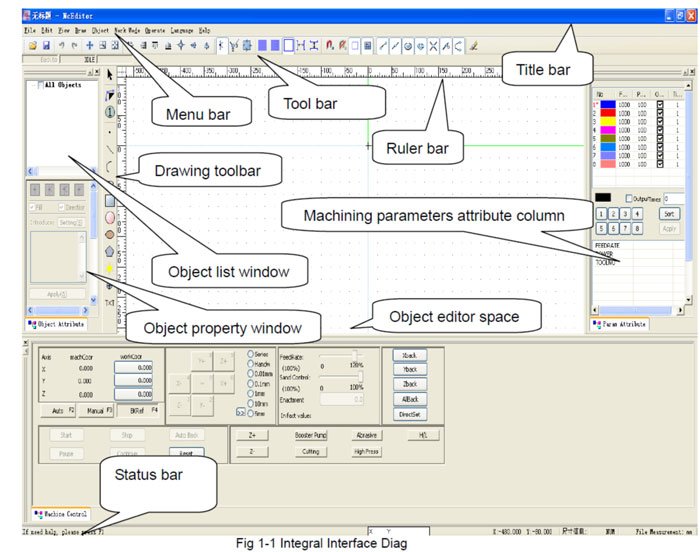
Task: Click the OutputTimes number input field
Action: click(x=673, y=199)
